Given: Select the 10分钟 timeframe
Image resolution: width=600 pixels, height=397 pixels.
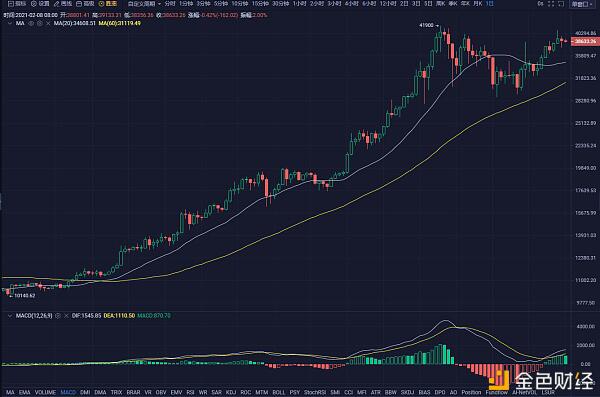Looking at the screenshot, I should point(240,4).
